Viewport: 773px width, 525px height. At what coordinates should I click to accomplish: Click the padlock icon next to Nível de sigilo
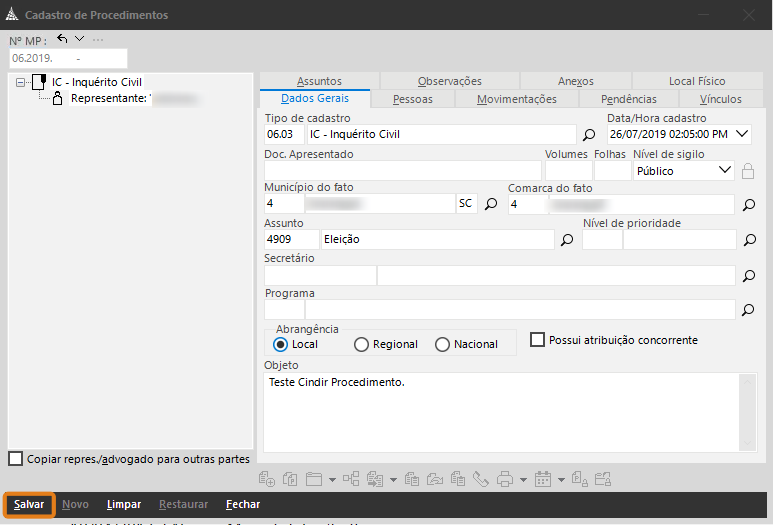coord(748,171)
